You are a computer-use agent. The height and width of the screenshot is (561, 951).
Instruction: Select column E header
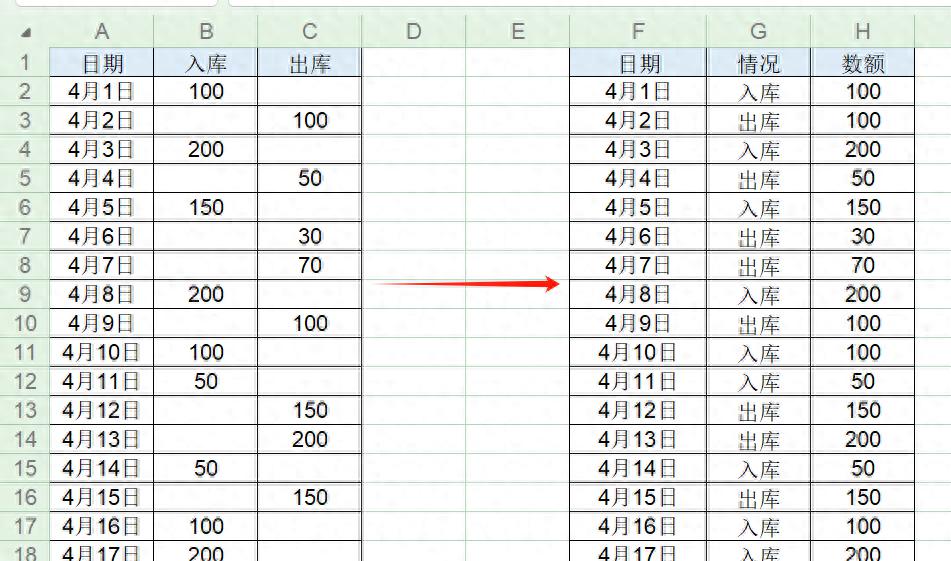pos(517,31)
